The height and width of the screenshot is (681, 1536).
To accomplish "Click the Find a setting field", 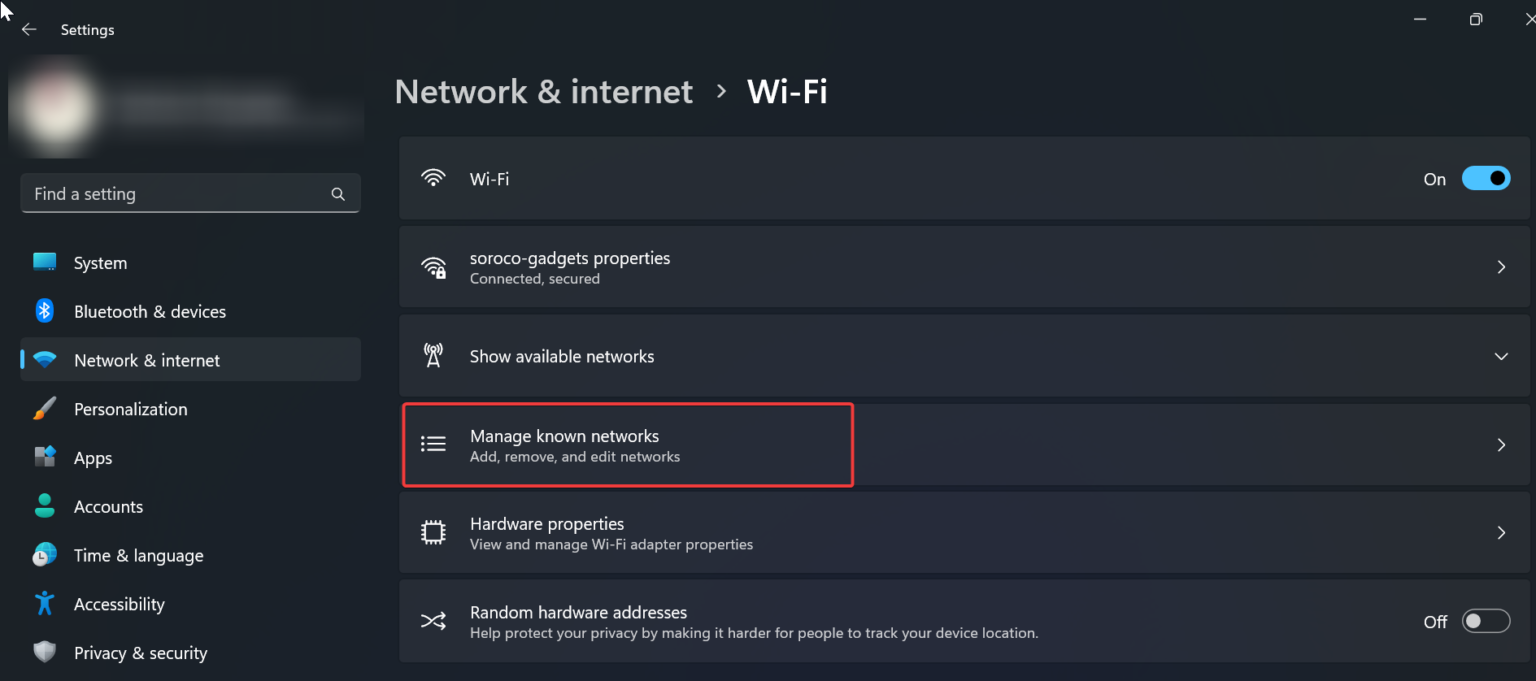I will [175, 194].
